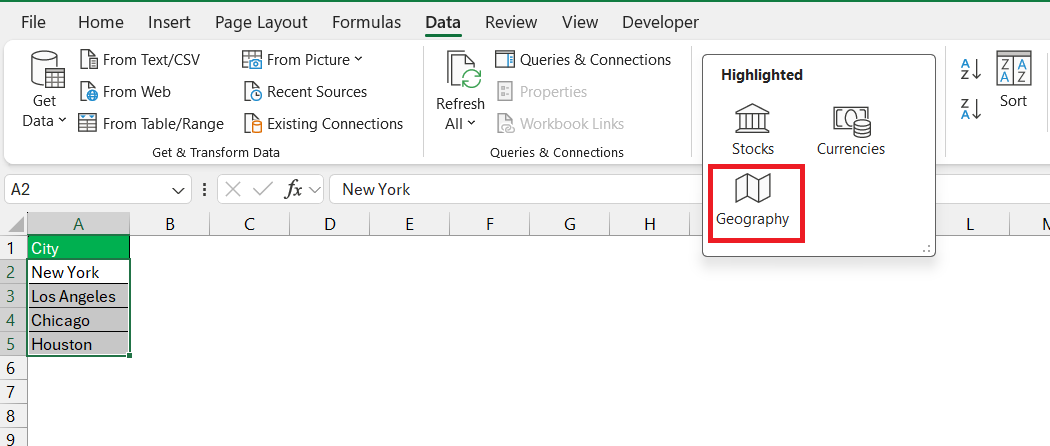The width and height of the screenshot is (1050, 446).
Task: Click the formula bar text New York
Action: [x=376, y=190]
